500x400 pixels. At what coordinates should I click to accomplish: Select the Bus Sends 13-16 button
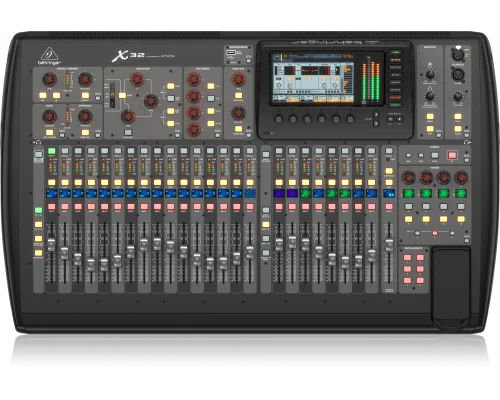[211, 124]
